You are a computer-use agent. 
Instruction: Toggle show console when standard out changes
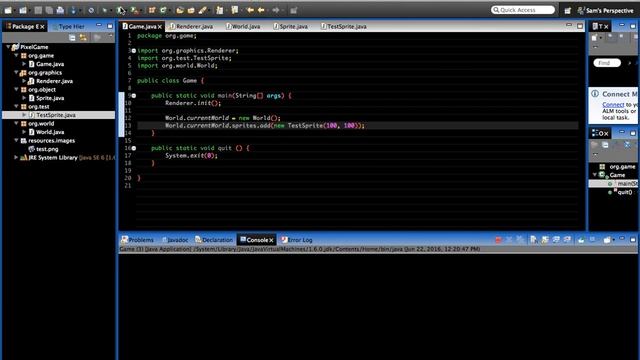click(x=556, y=240)
